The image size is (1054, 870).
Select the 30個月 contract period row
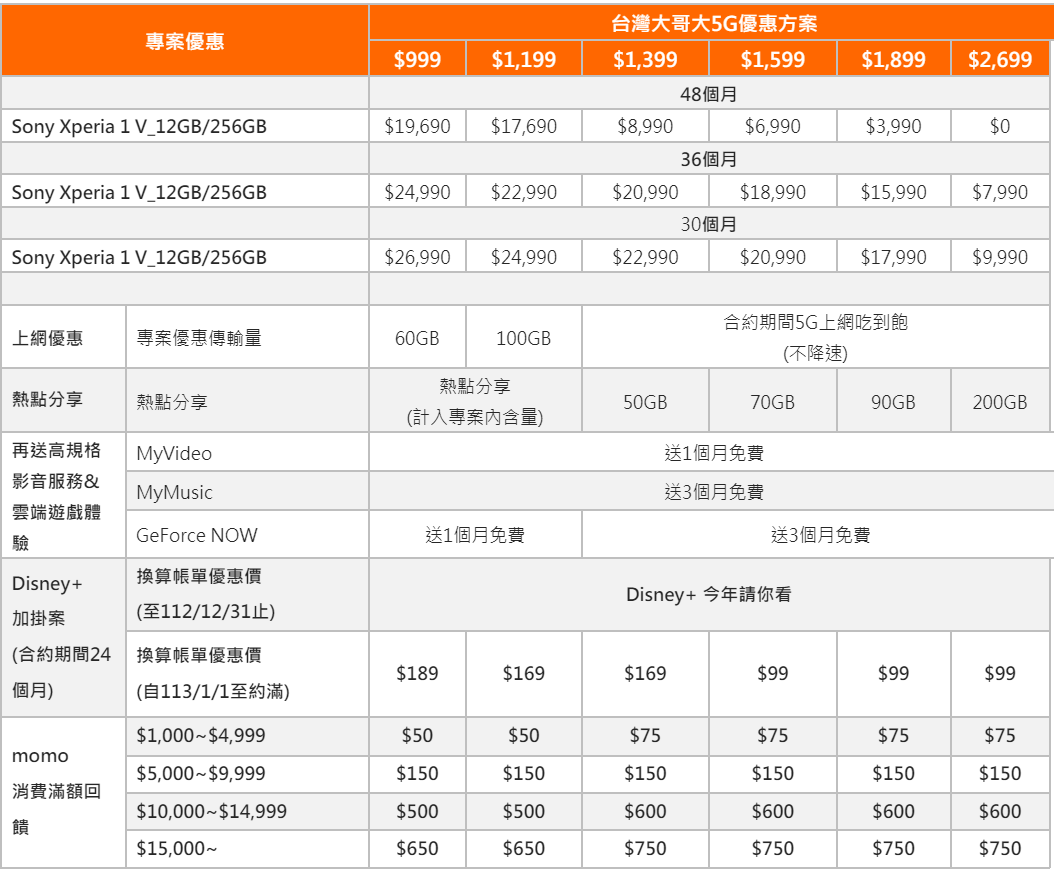pos(709,225)
